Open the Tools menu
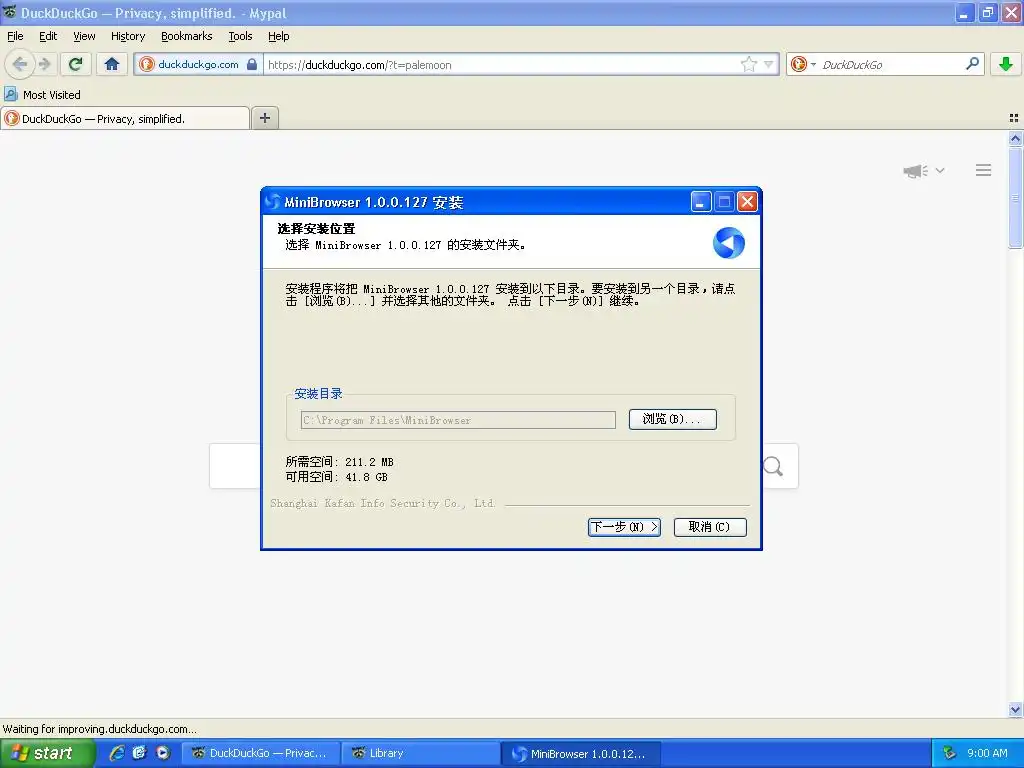 240,36
